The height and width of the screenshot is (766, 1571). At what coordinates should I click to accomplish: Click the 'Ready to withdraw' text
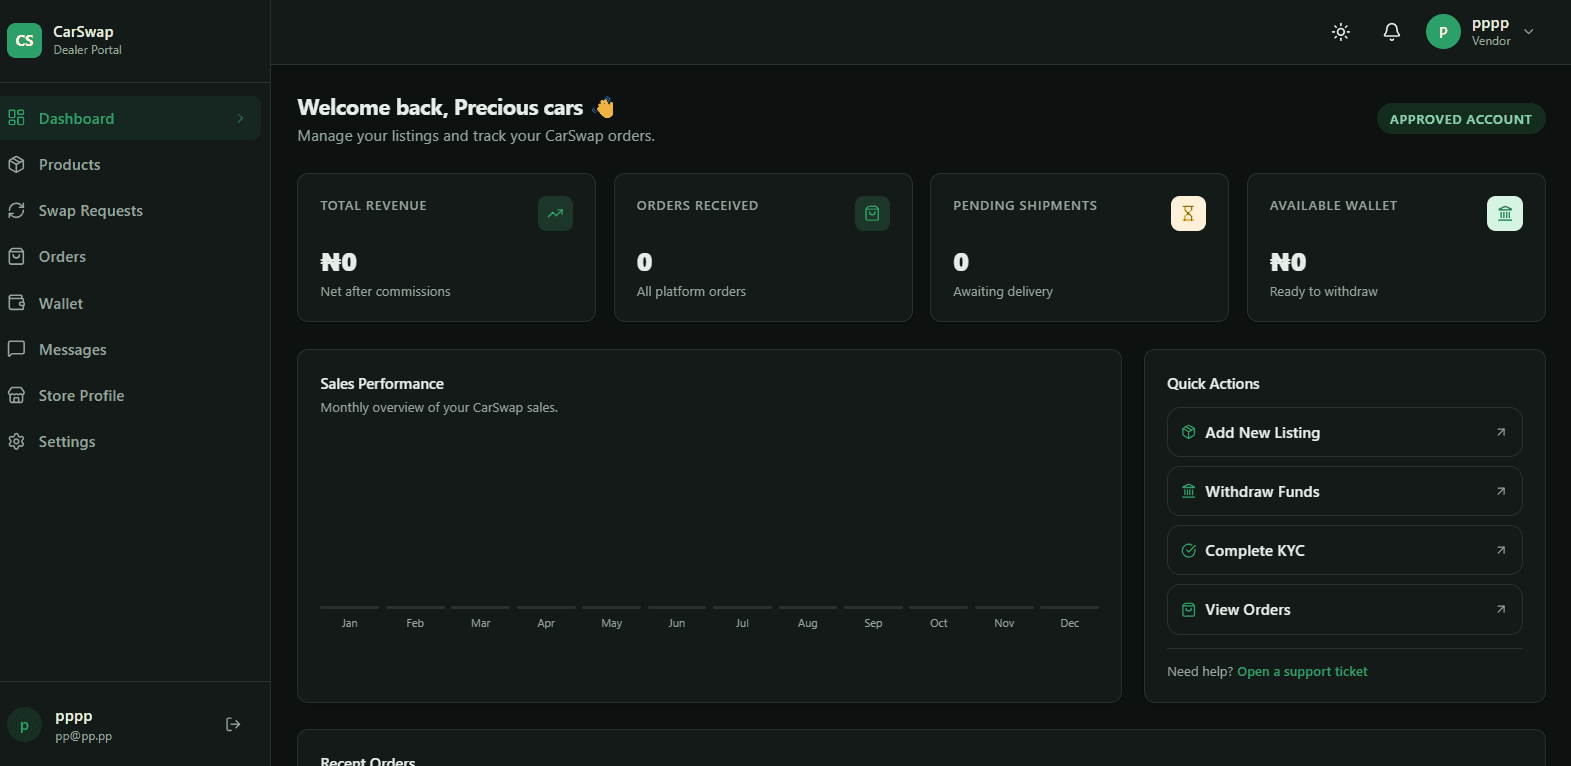(1323, 291)
